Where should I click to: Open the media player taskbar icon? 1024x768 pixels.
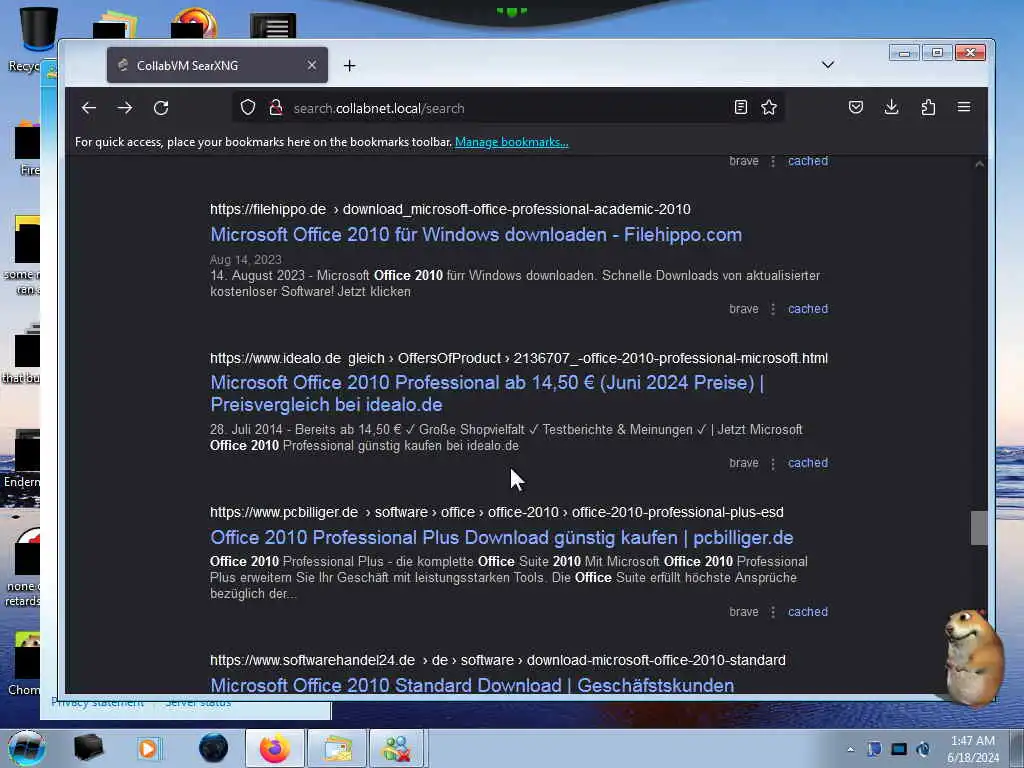pyautogui.click(x=148, y=748)
